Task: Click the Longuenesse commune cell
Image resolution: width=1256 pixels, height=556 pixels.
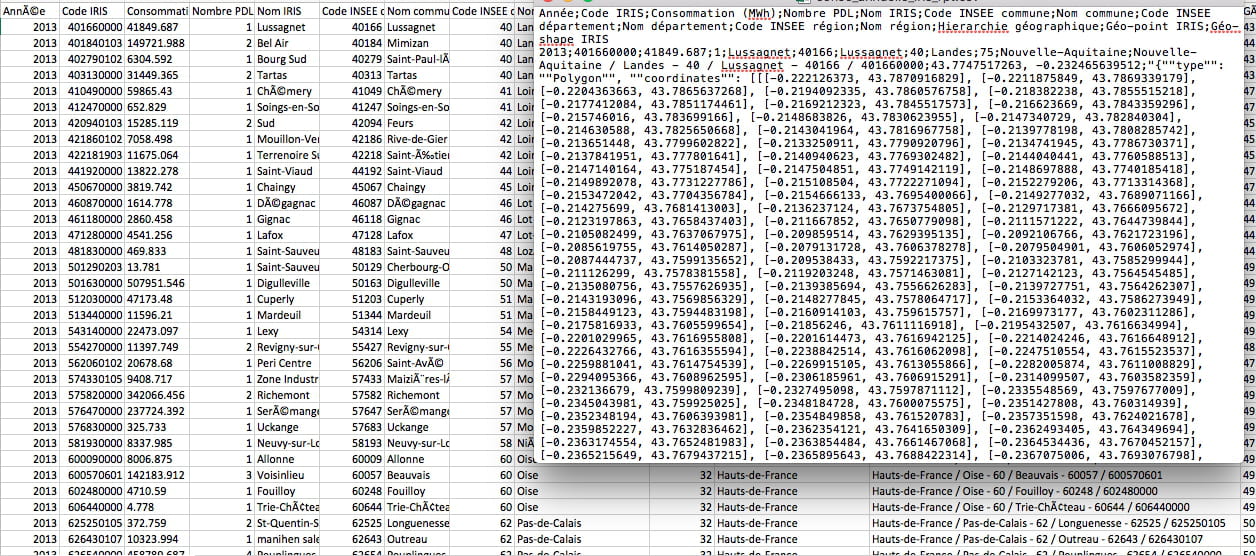Action: pyautogui.click(x=417, y=523)
